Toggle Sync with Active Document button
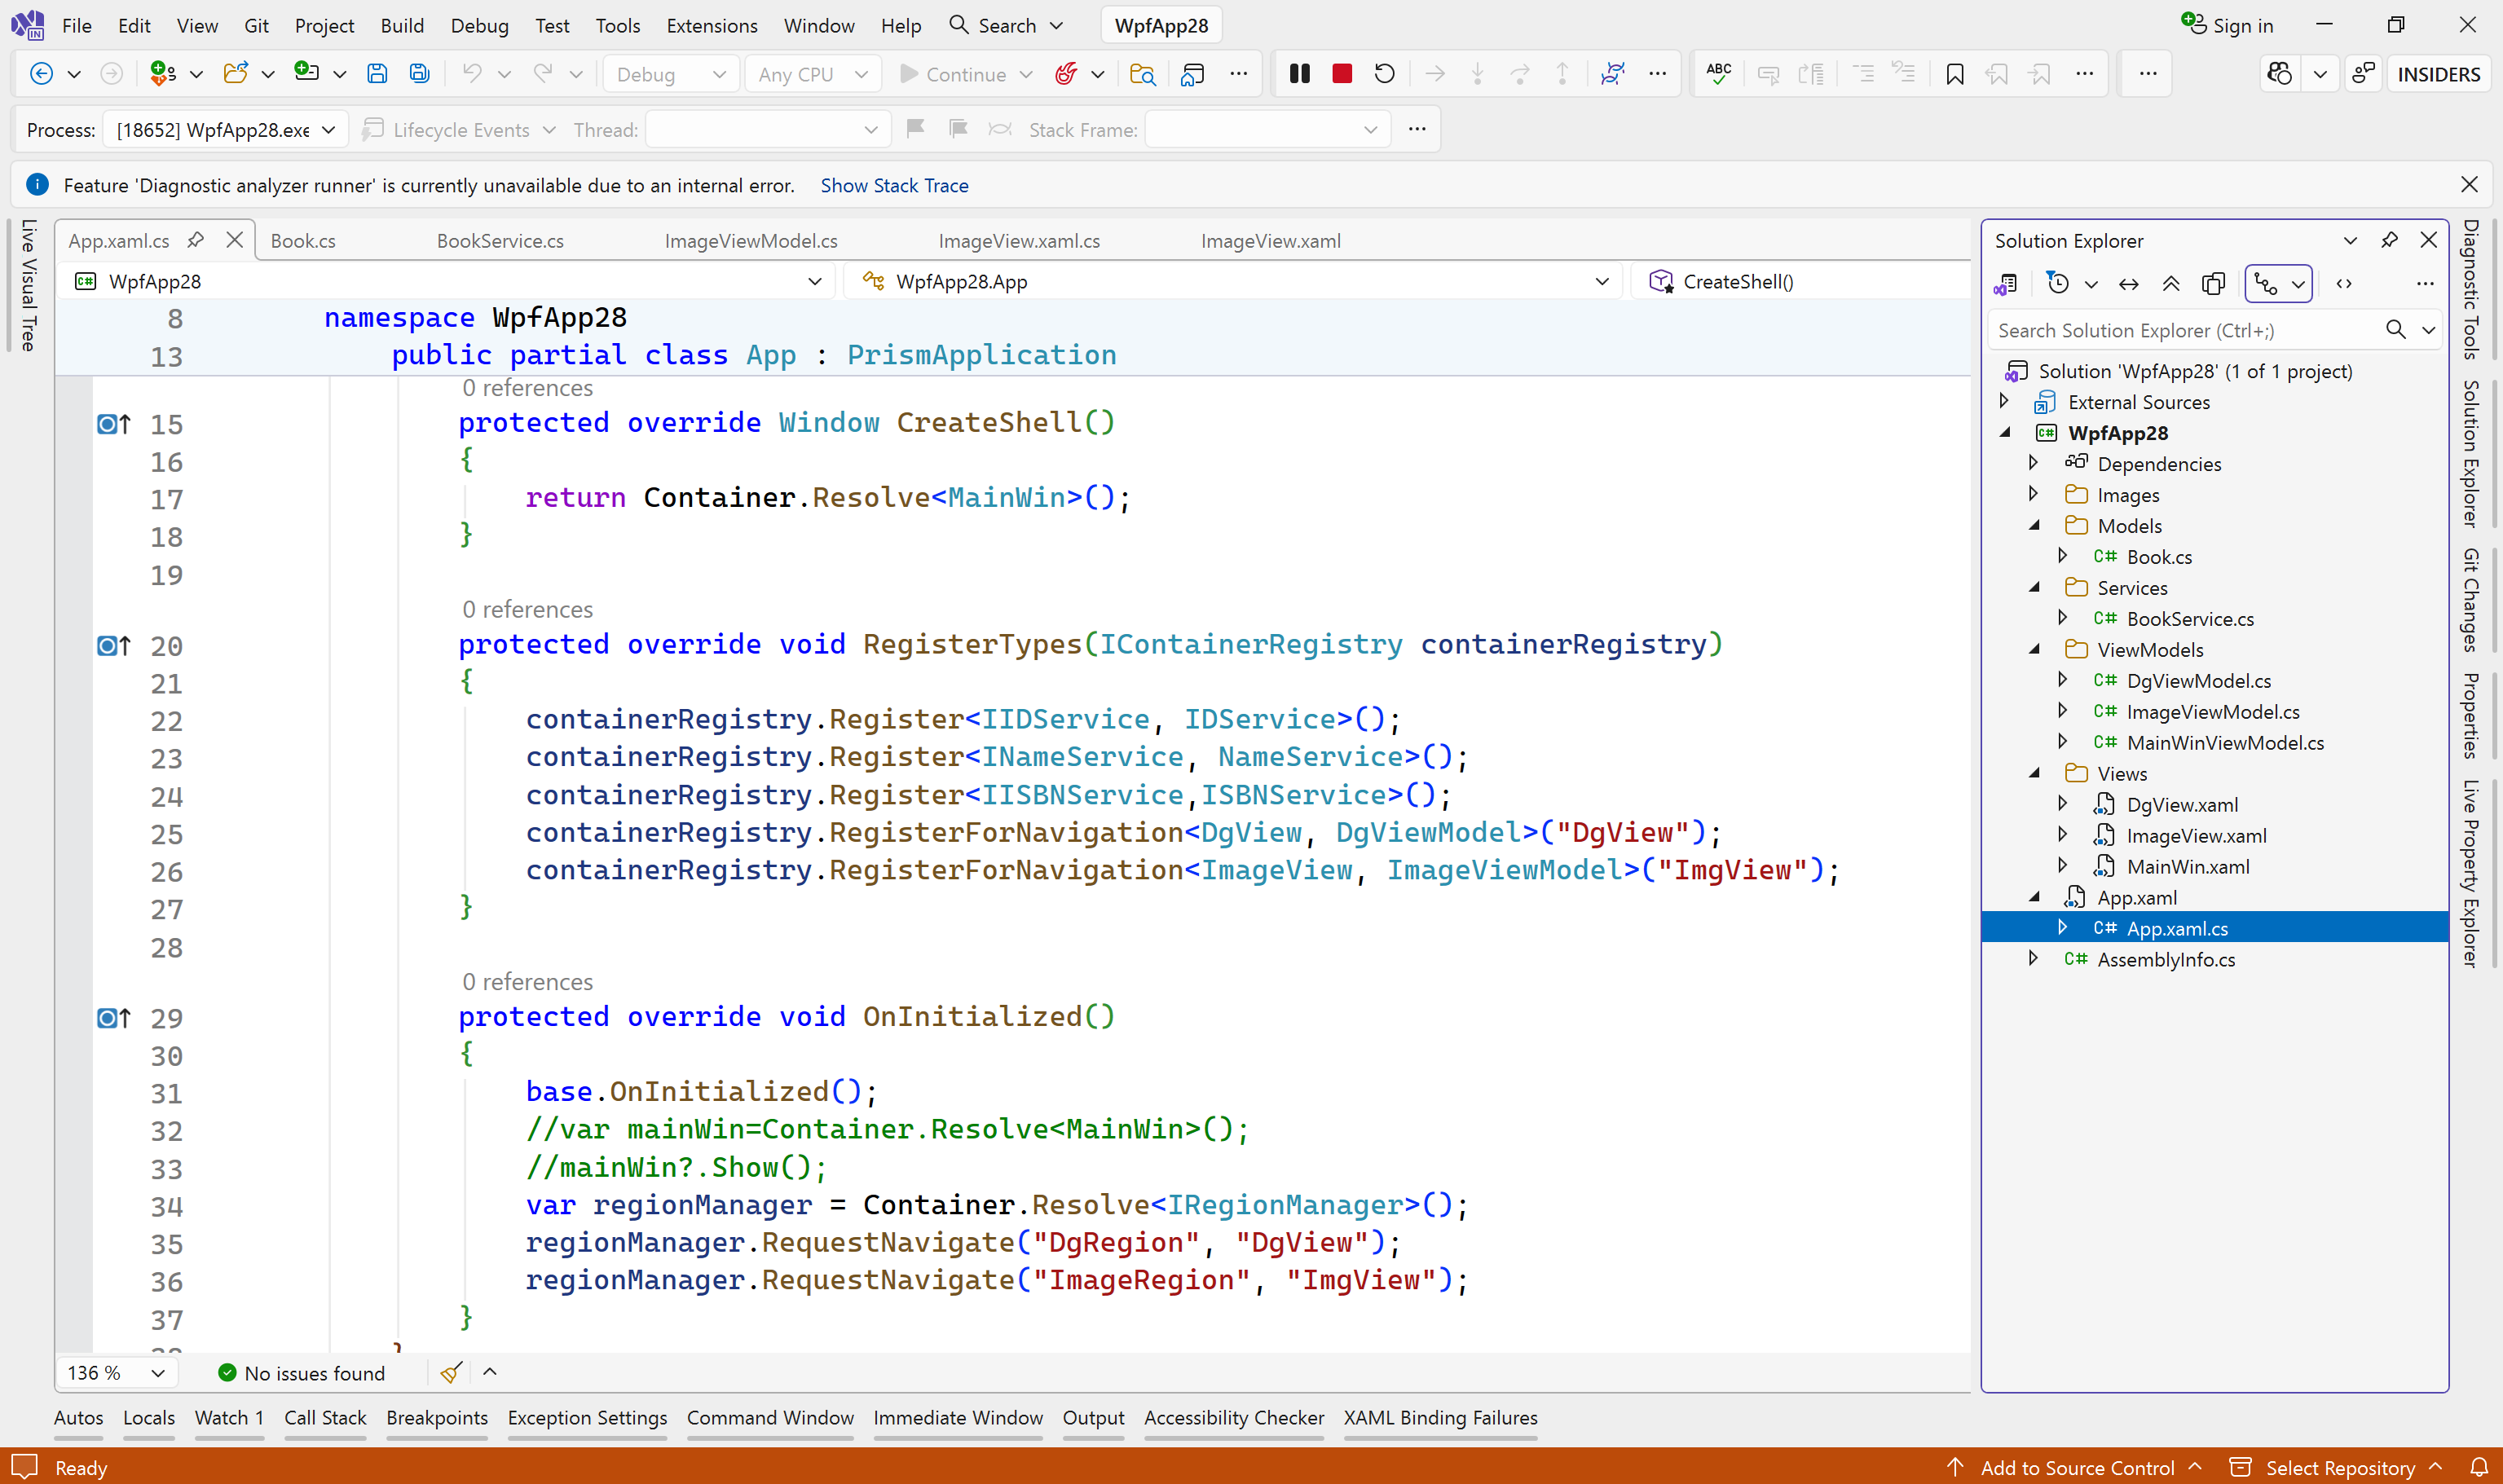Screen dimensions: 2503x1484 pos(2129,284)
